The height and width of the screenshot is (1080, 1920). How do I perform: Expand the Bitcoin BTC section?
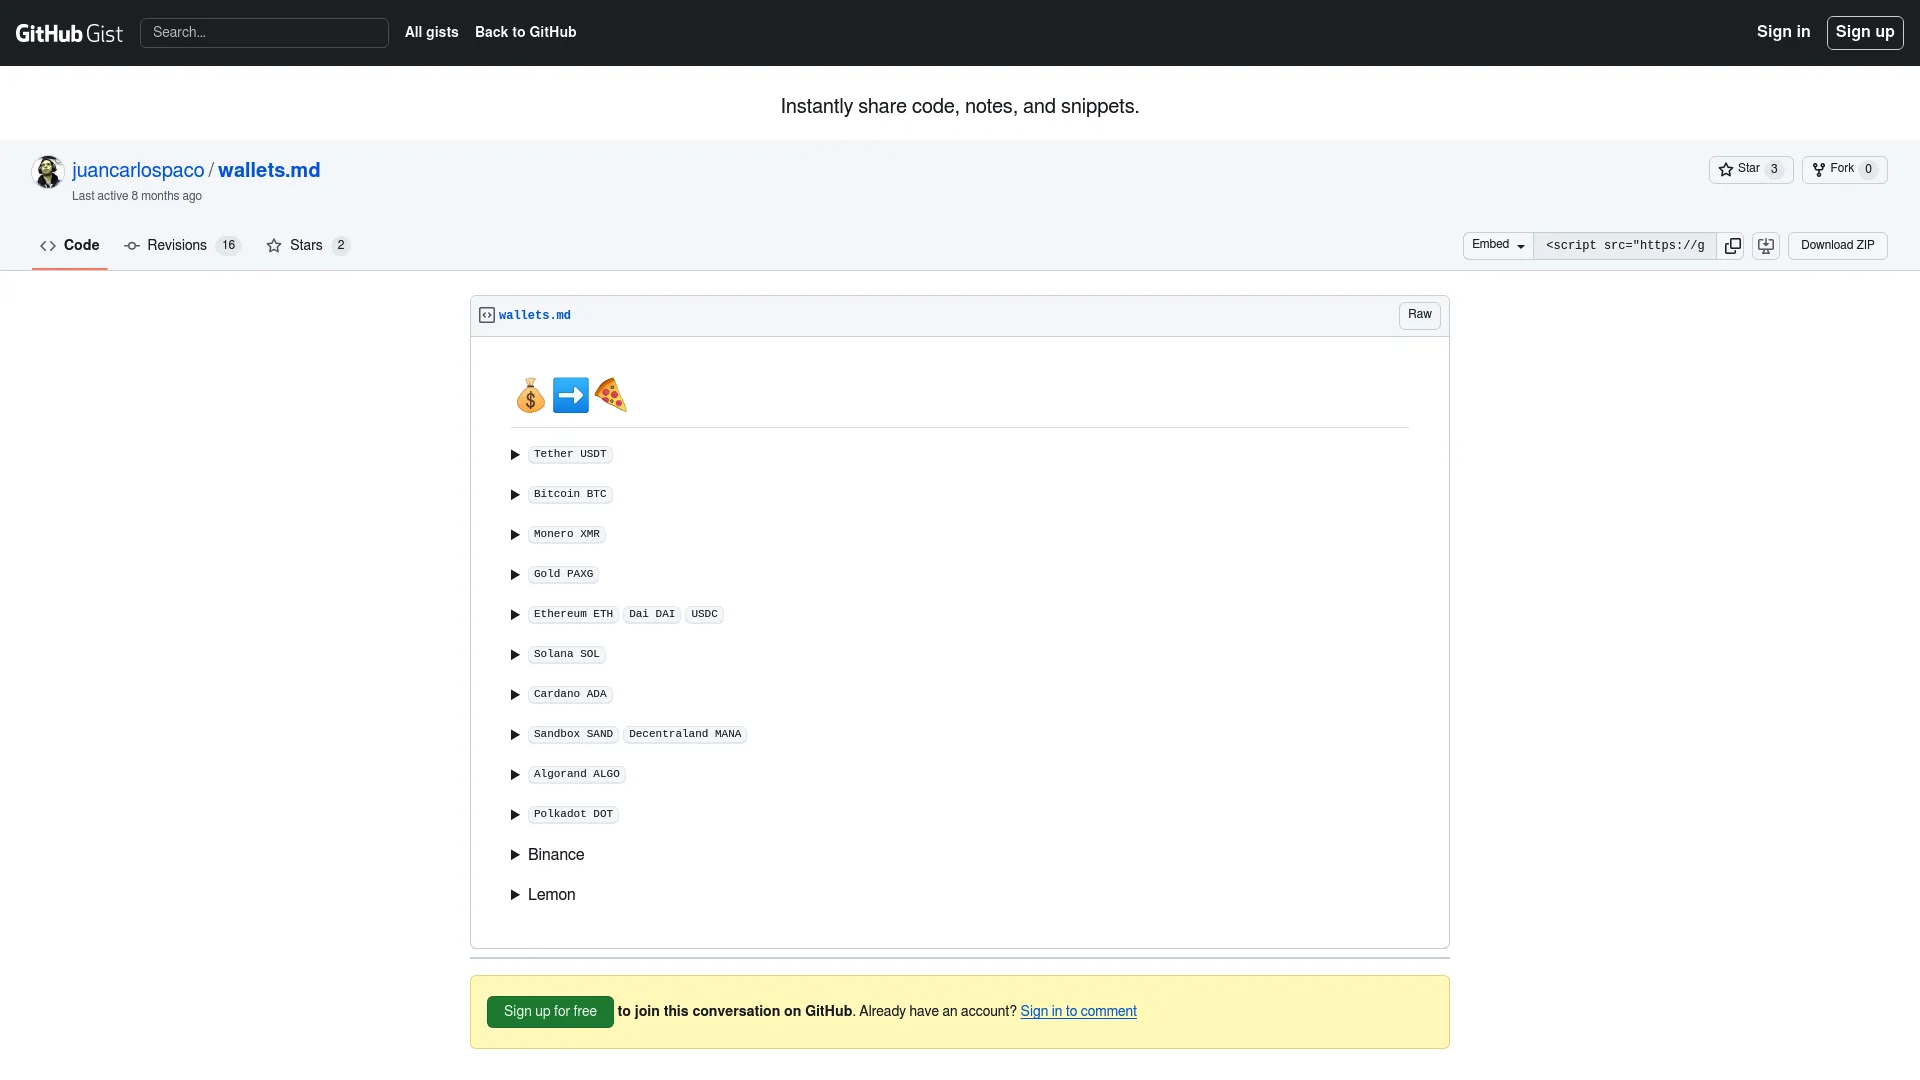[x=570, y=494]
